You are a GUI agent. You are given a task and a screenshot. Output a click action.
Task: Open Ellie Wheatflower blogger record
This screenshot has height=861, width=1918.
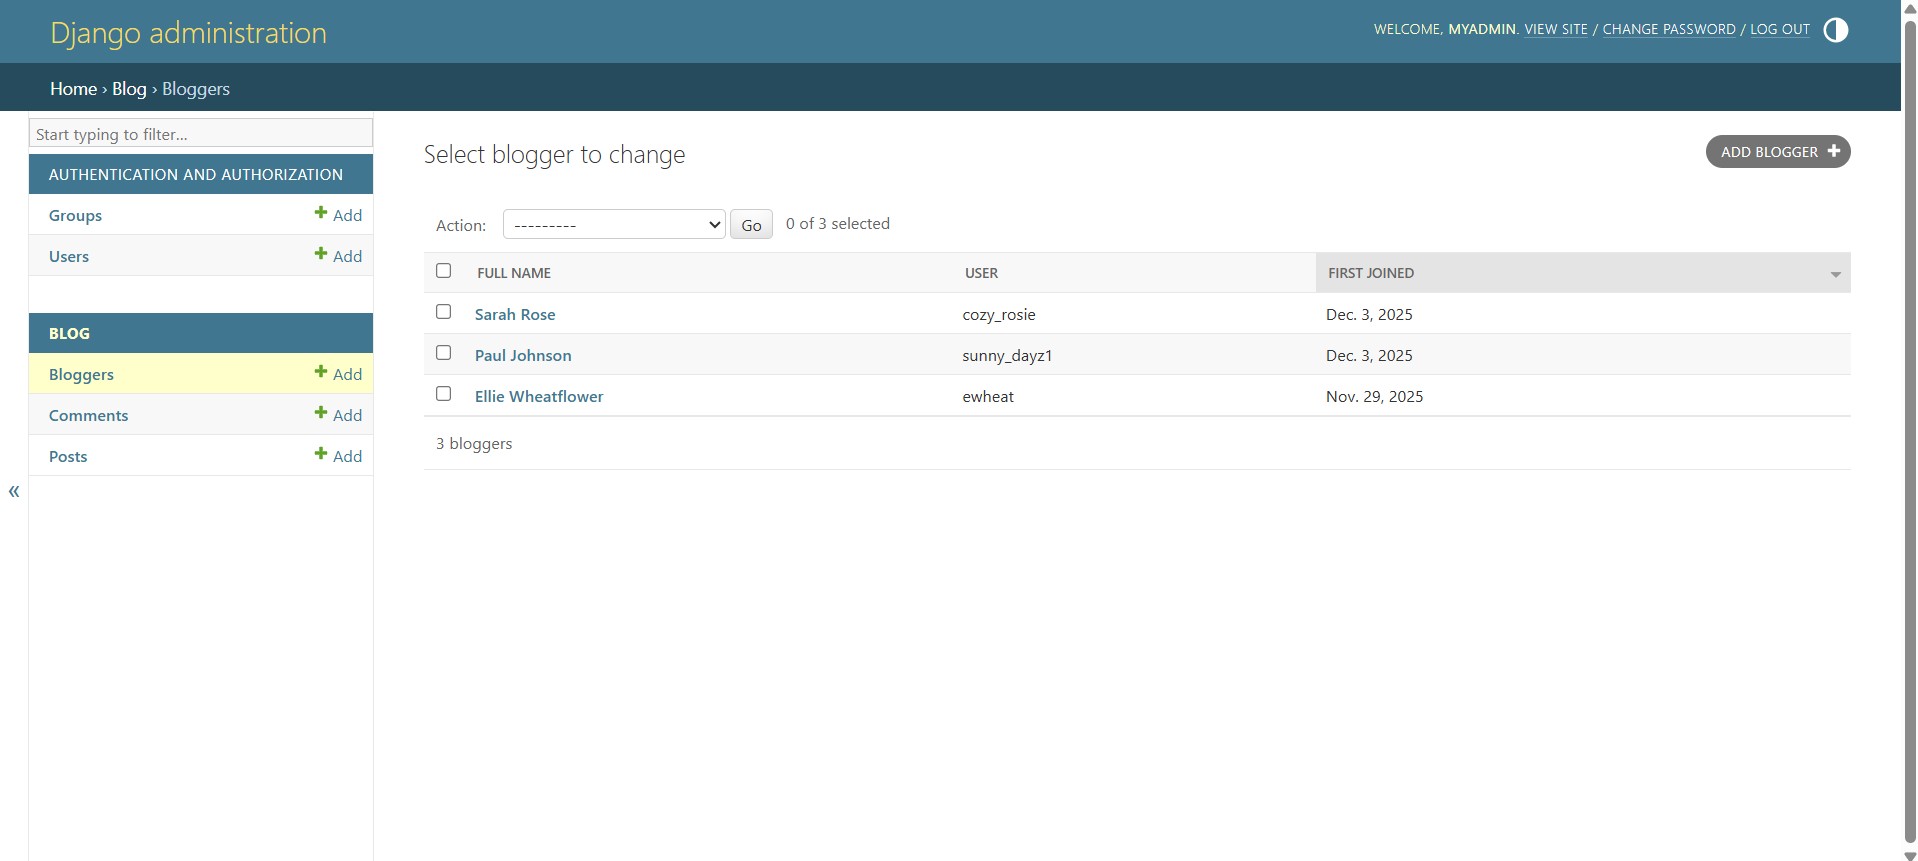click(x=538, y=396)
